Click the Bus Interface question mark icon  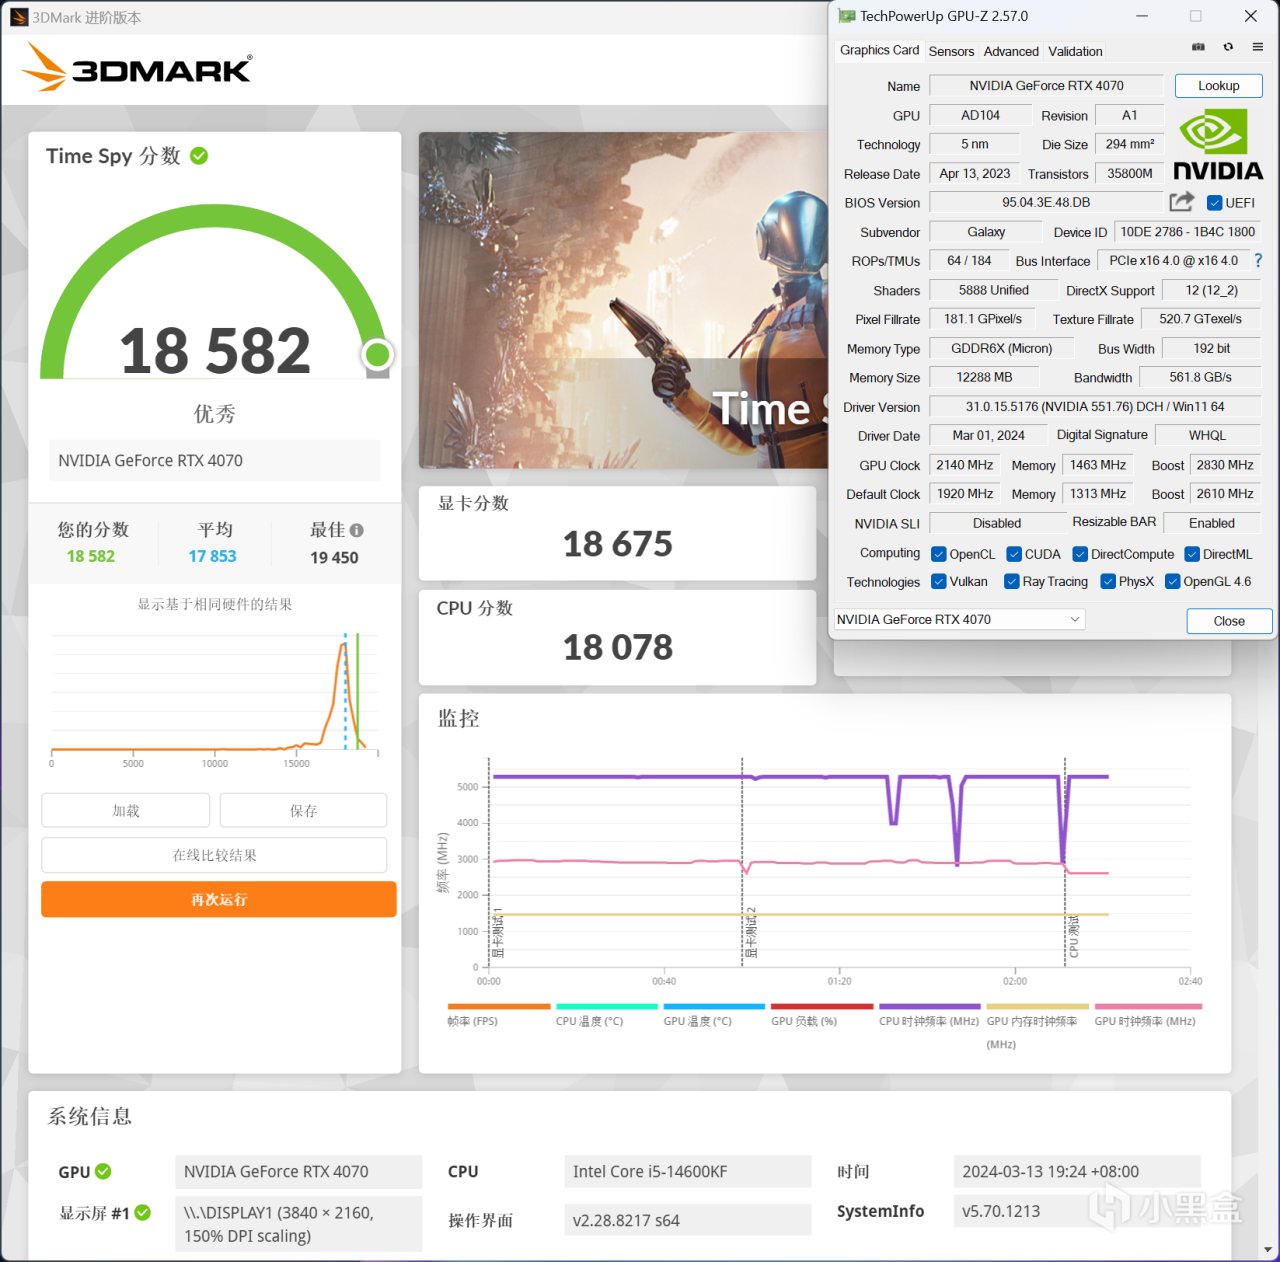click(1258, 261)
